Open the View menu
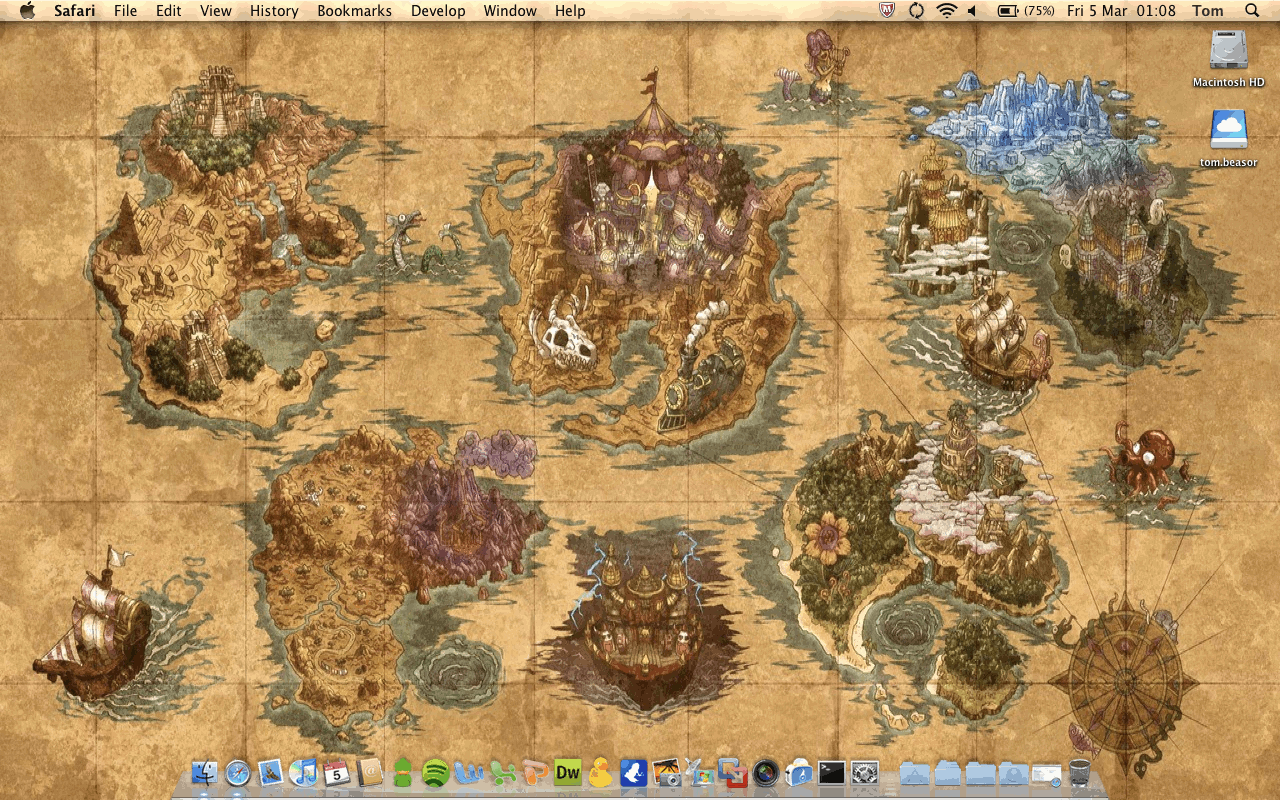 point(216,11)
